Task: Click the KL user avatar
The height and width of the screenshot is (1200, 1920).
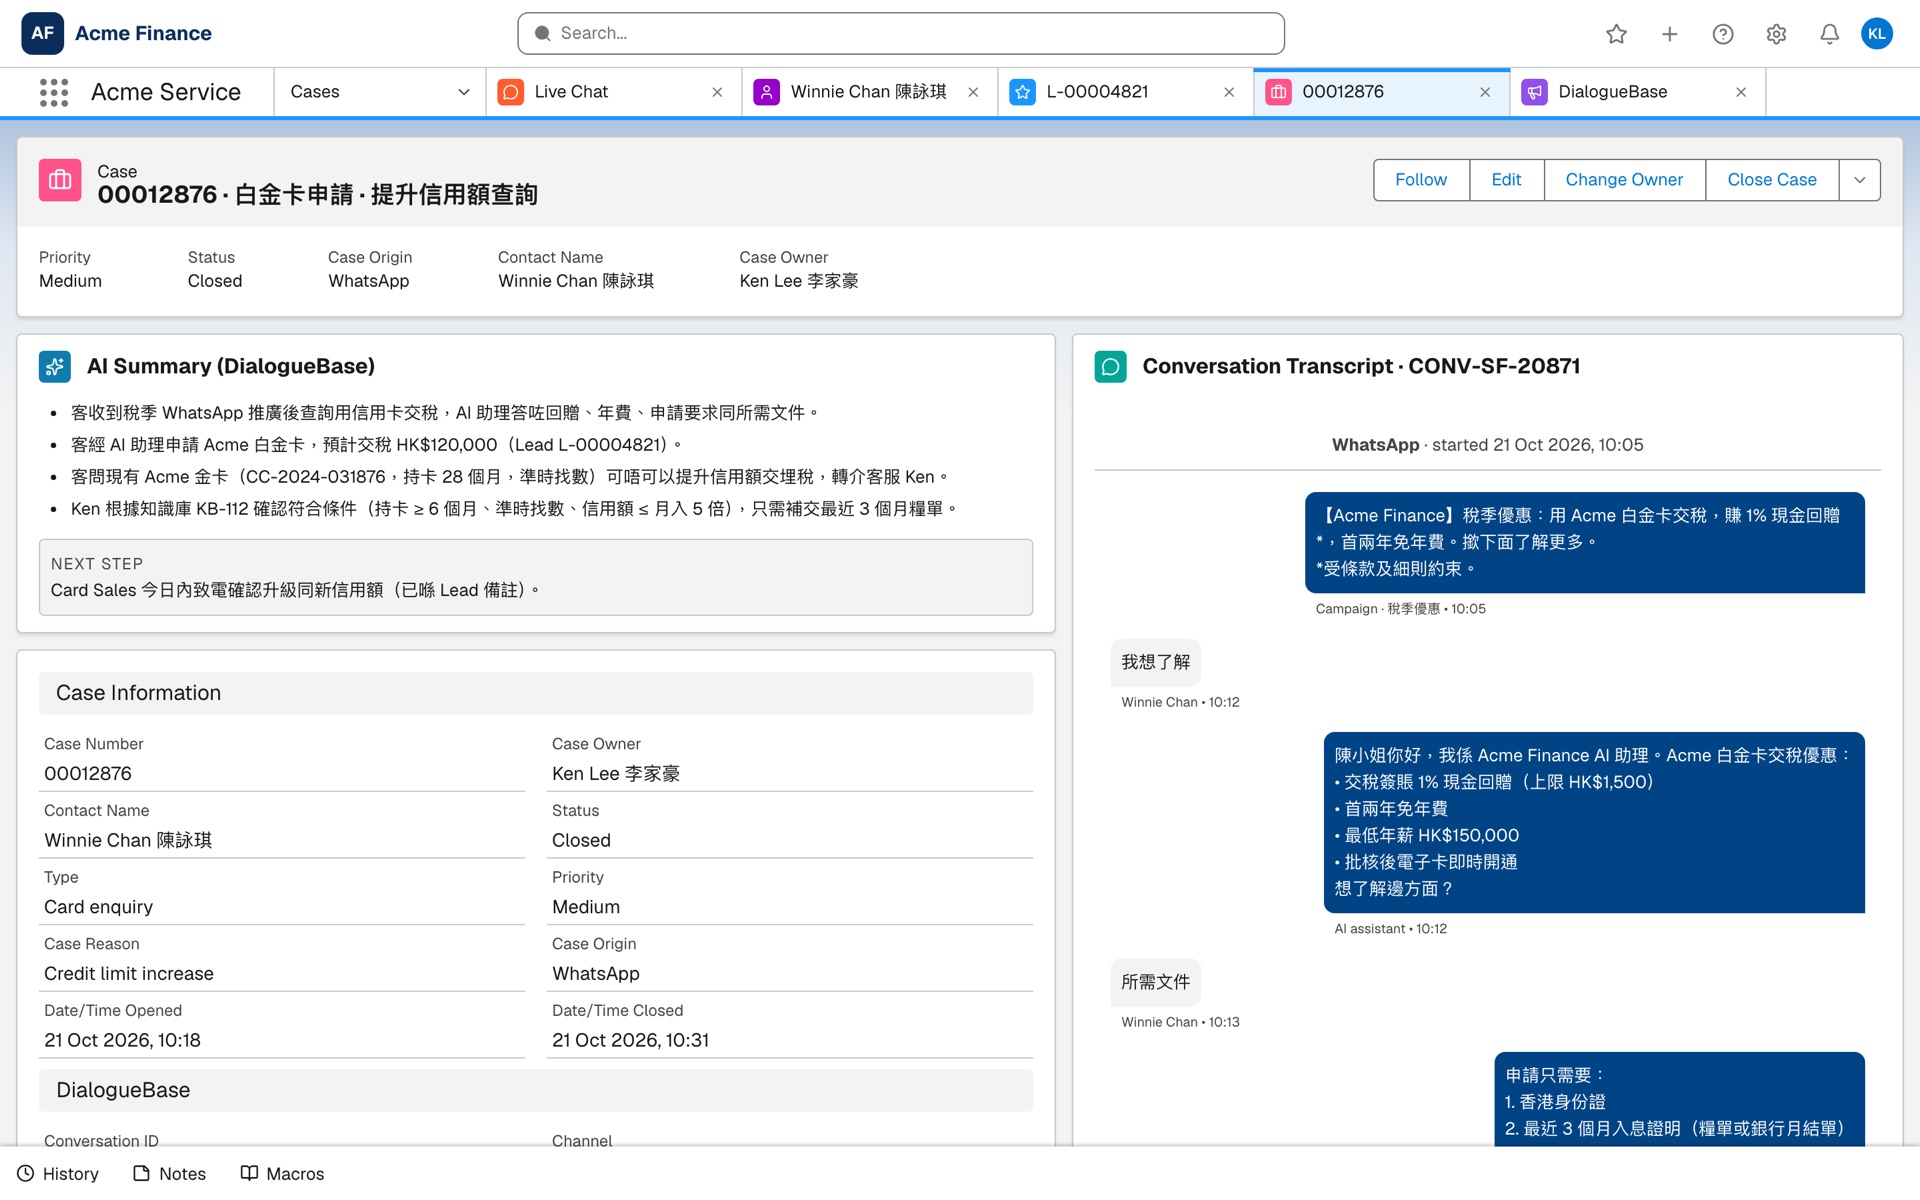Action: point(1876,33)
